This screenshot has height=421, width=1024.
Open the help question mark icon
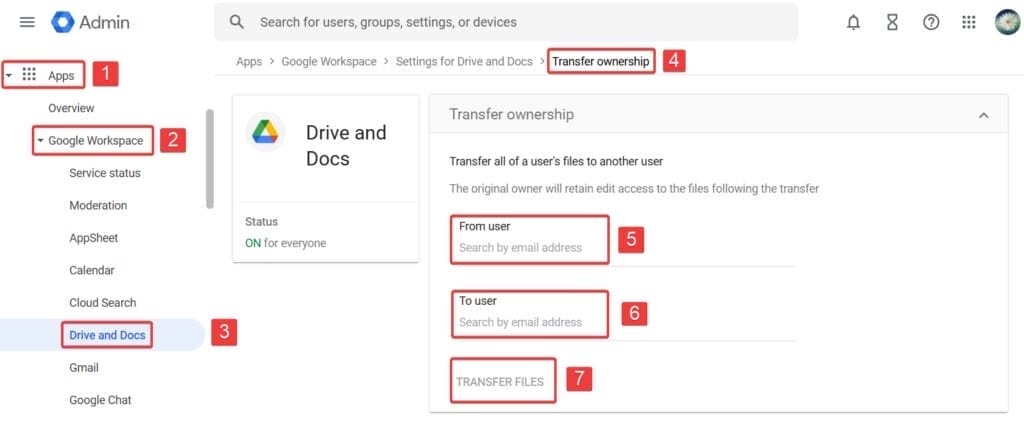pyautogui.click(x=931, y=23)
